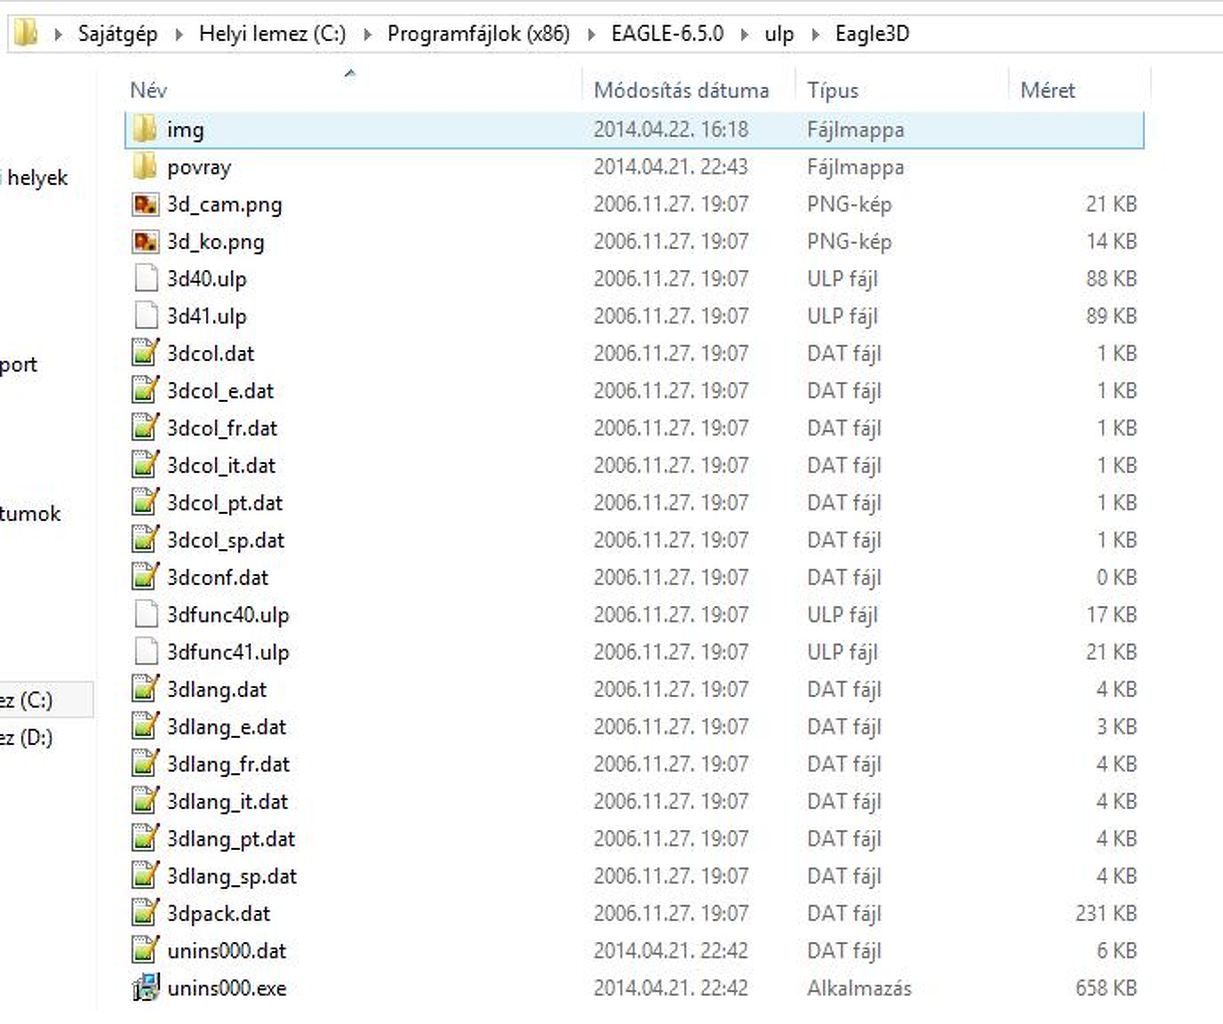Select the povray folder name
Image resolution: width=1223 pixels, height=1024 pixels.
coord(198,167)
